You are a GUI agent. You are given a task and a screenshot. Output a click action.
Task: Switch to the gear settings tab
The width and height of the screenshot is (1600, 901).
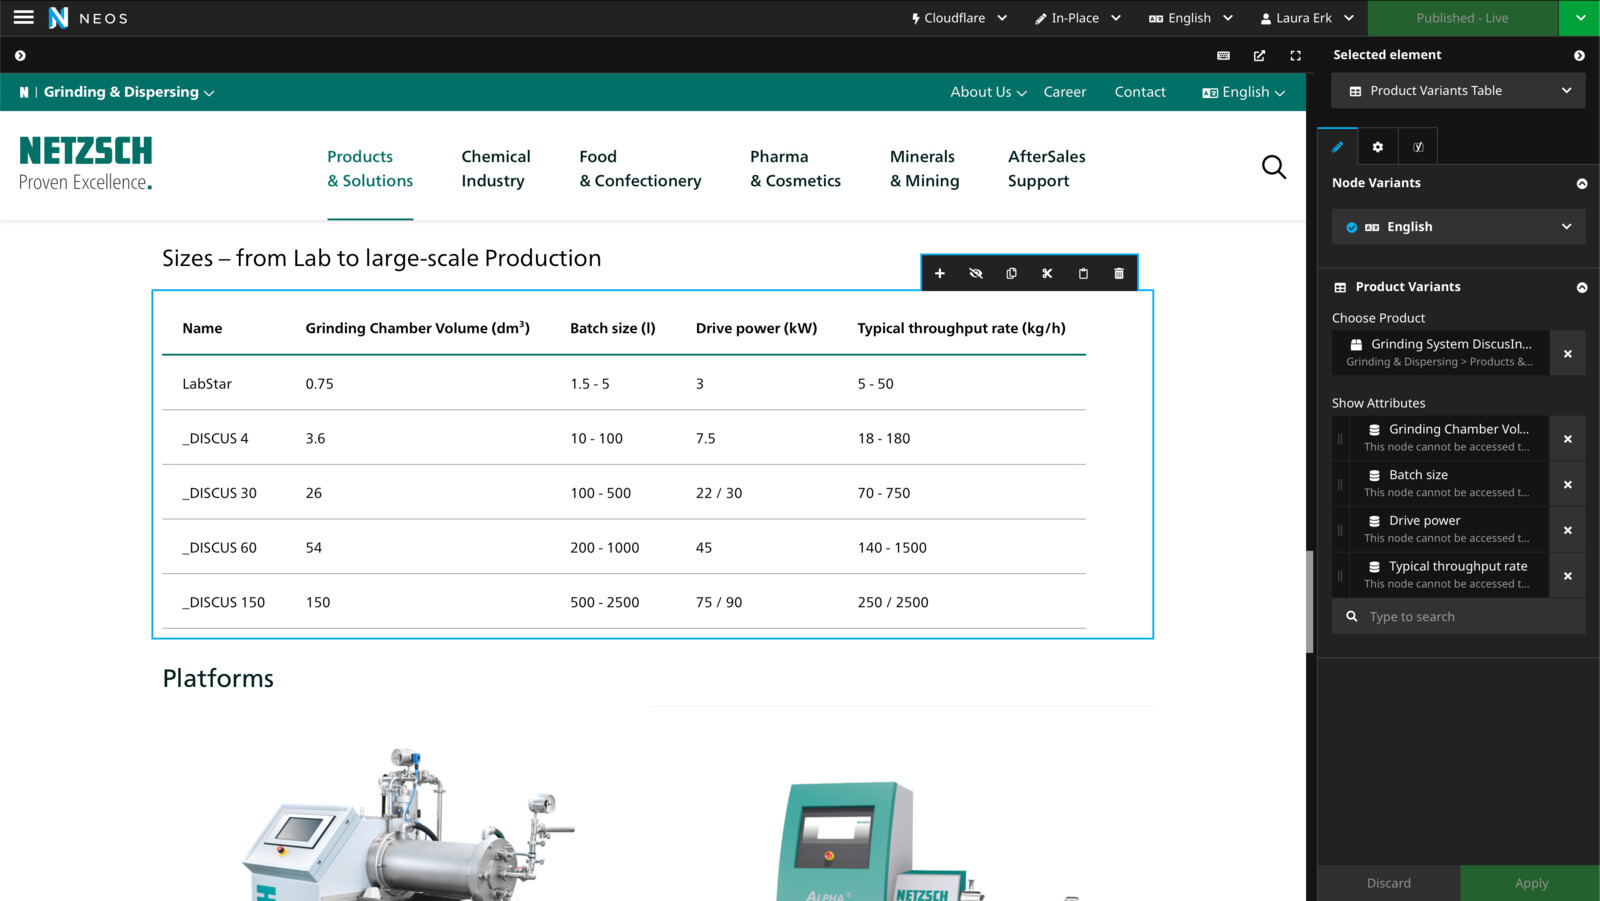(x=1377, y=147)
